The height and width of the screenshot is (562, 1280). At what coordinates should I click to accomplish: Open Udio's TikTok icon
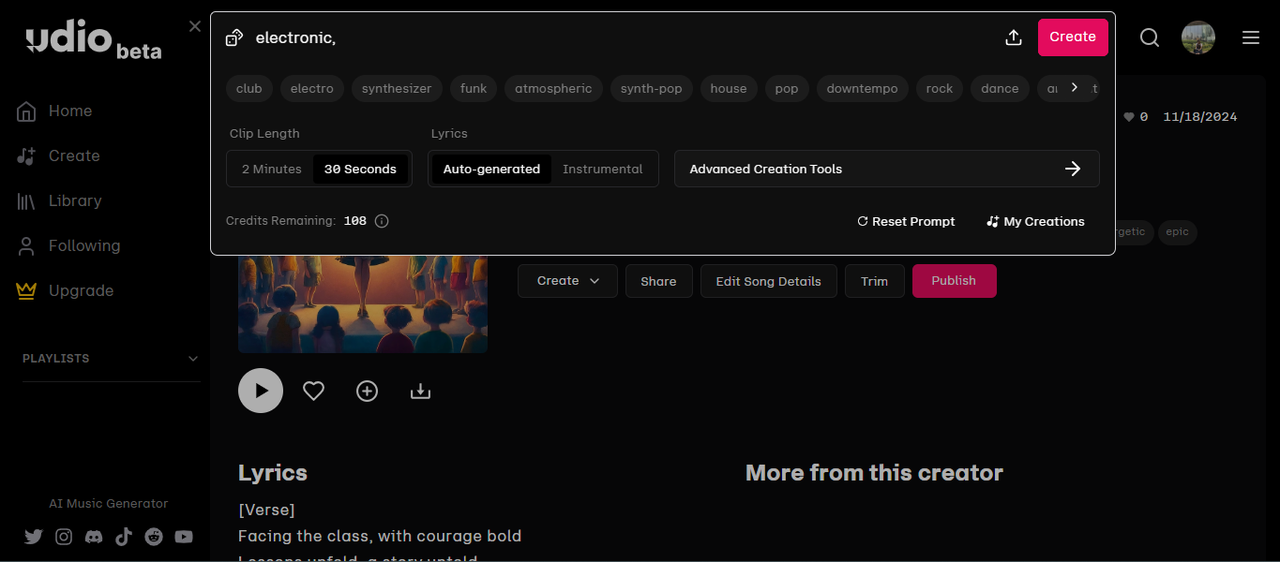123,537
